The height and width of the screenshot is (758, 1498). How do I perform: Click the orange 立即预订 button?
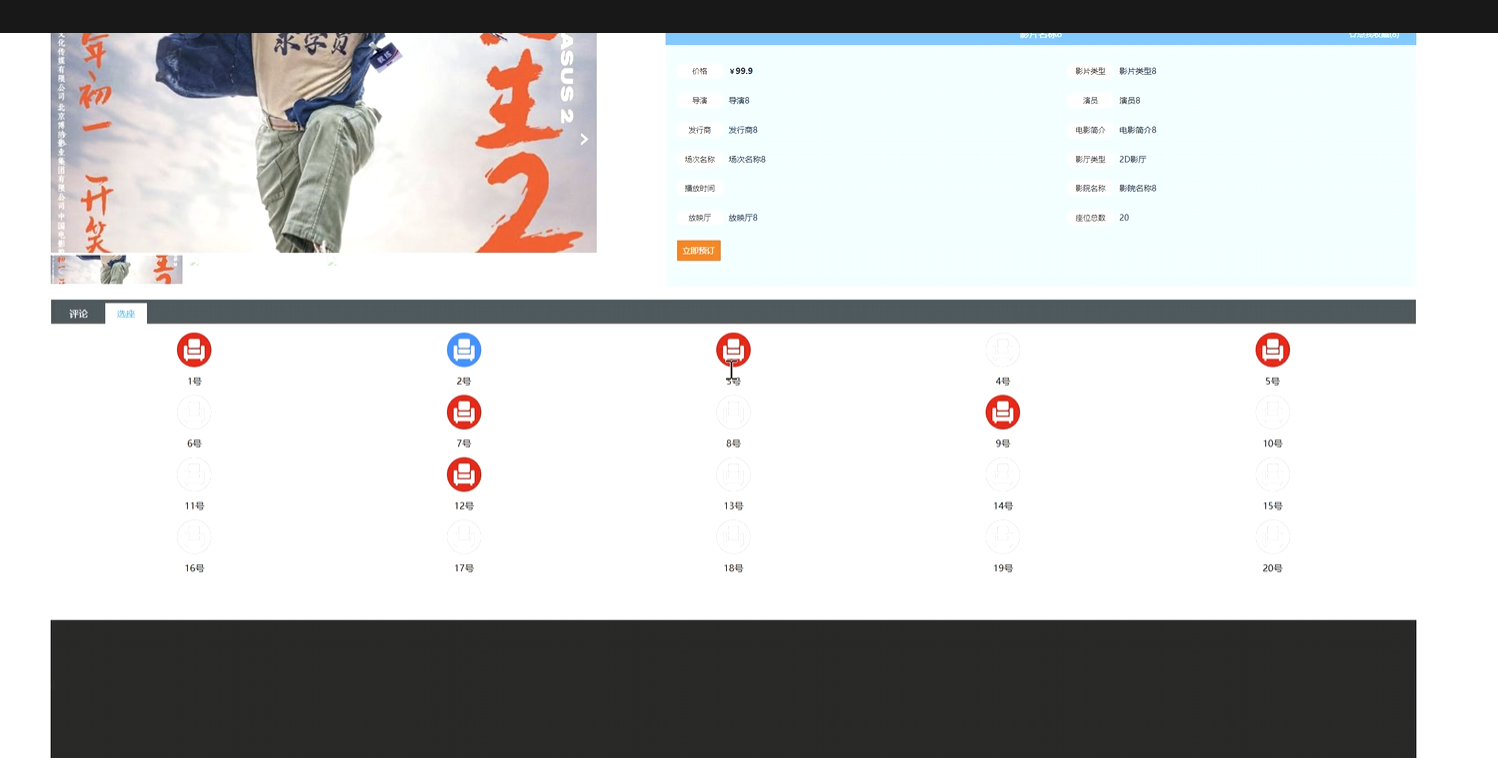(699, 251)
